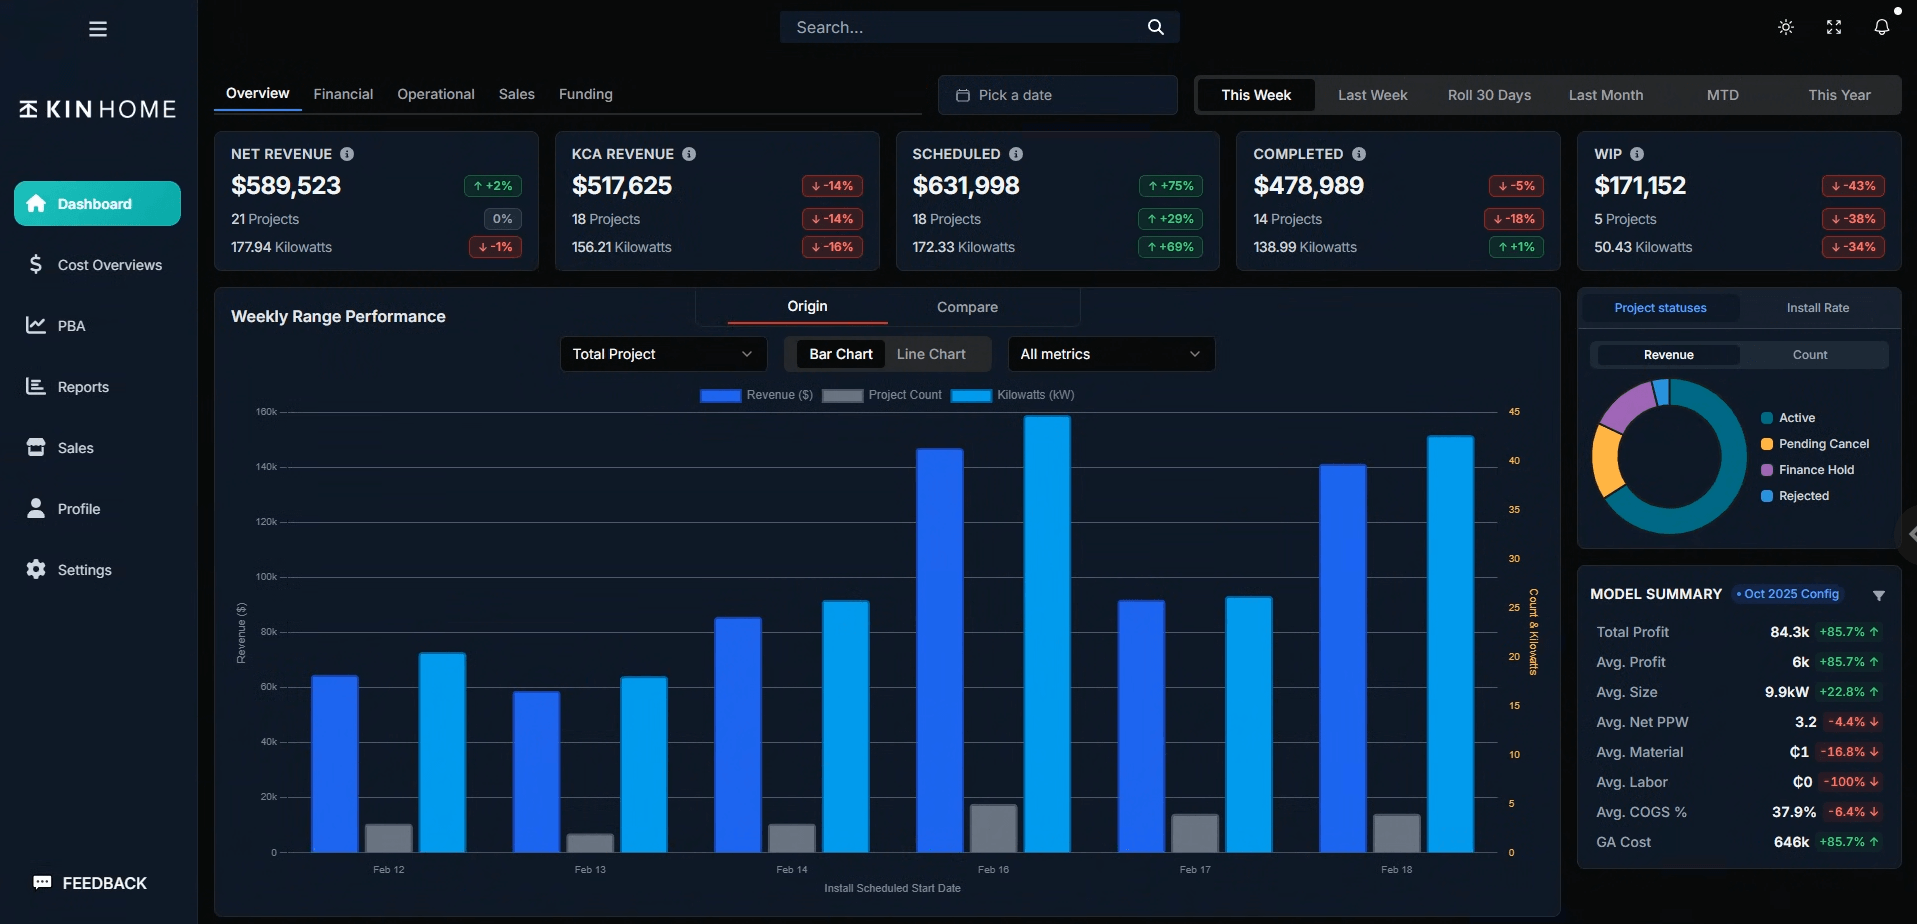Click the Net Revenue info icon
The height and width of the screenshot is (924, 1917).
tap(347, 154)
